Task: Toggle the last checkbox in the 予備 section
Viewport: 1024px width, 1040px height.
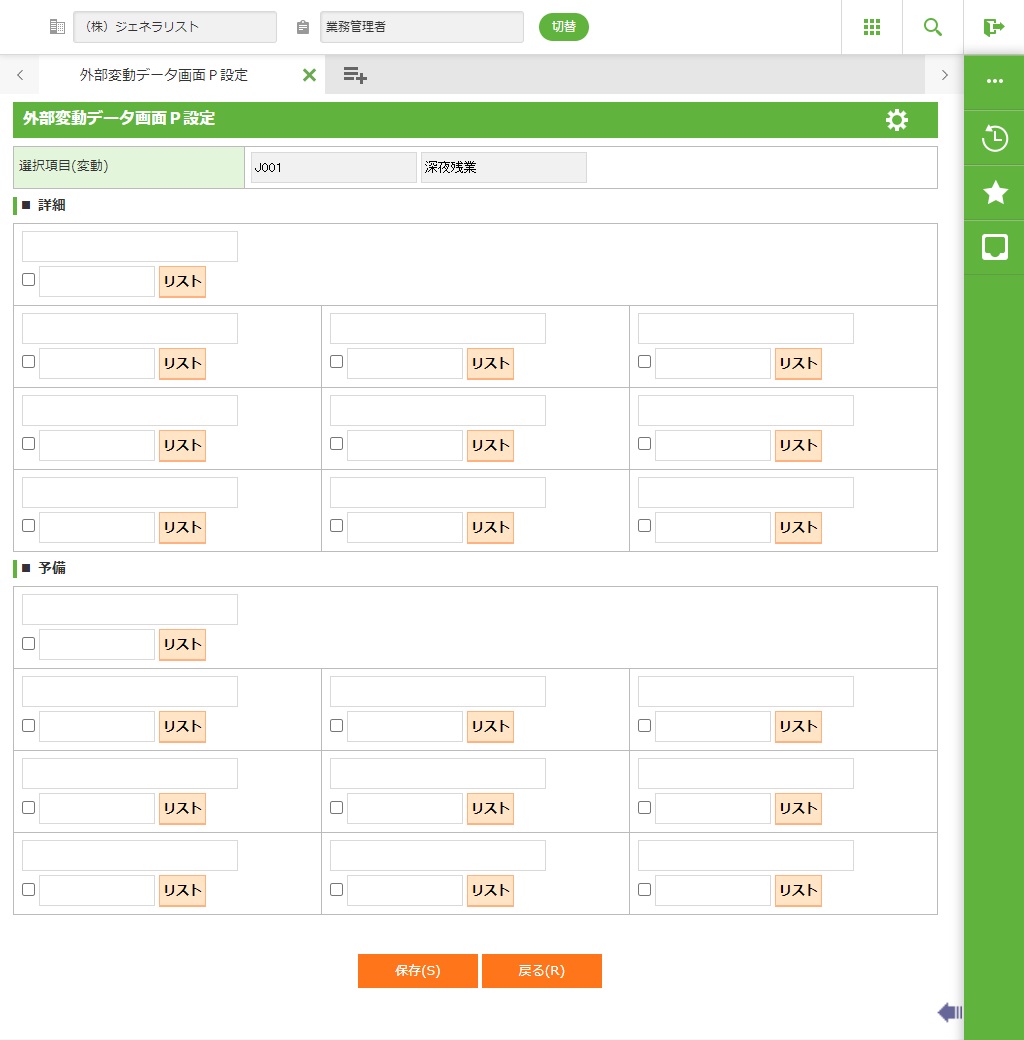Action: tap(644, 889)
